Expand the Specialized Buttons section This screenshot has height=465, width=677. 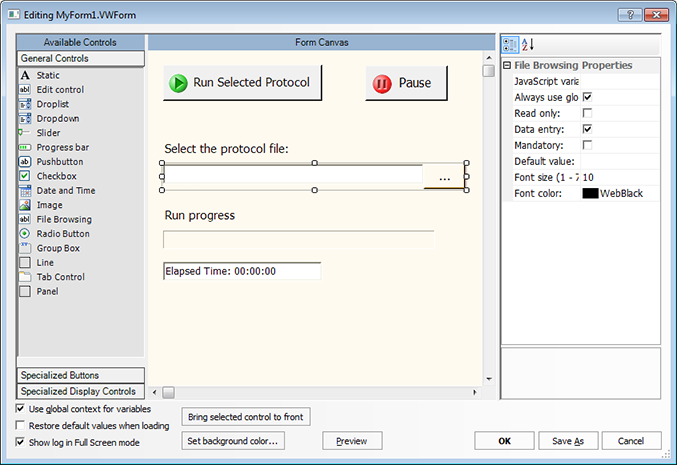(81, 375)
